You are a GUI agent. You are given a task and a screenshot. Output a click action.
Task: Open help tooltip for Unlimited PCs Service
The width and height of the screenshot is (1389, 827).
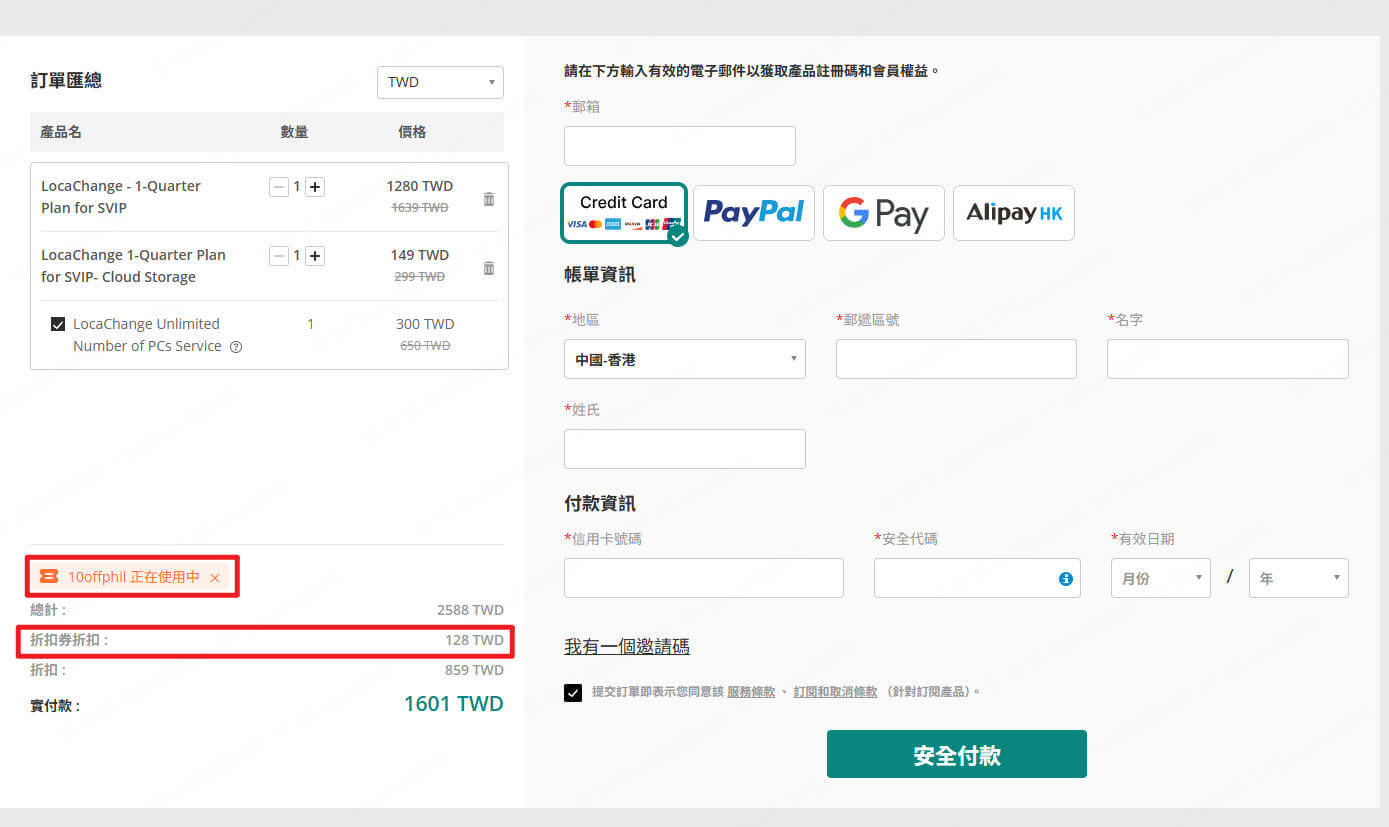236,347
